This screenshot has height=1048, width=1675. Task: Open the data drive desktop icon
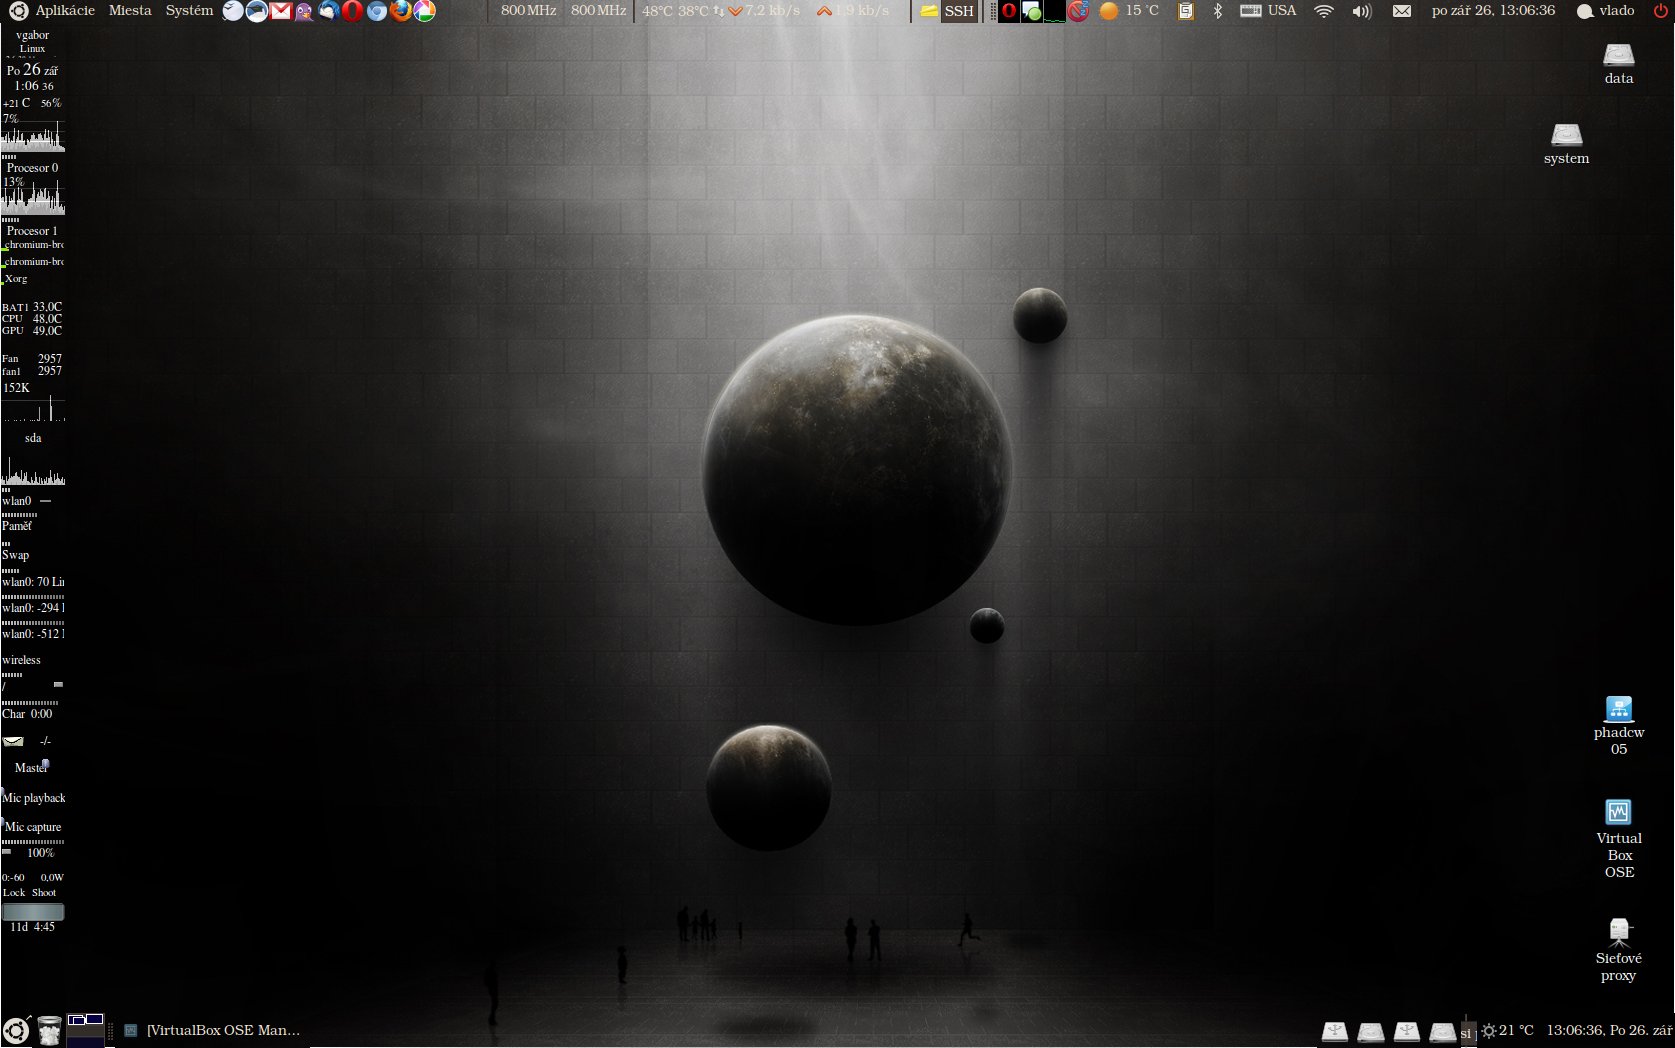pos(1618,62)
